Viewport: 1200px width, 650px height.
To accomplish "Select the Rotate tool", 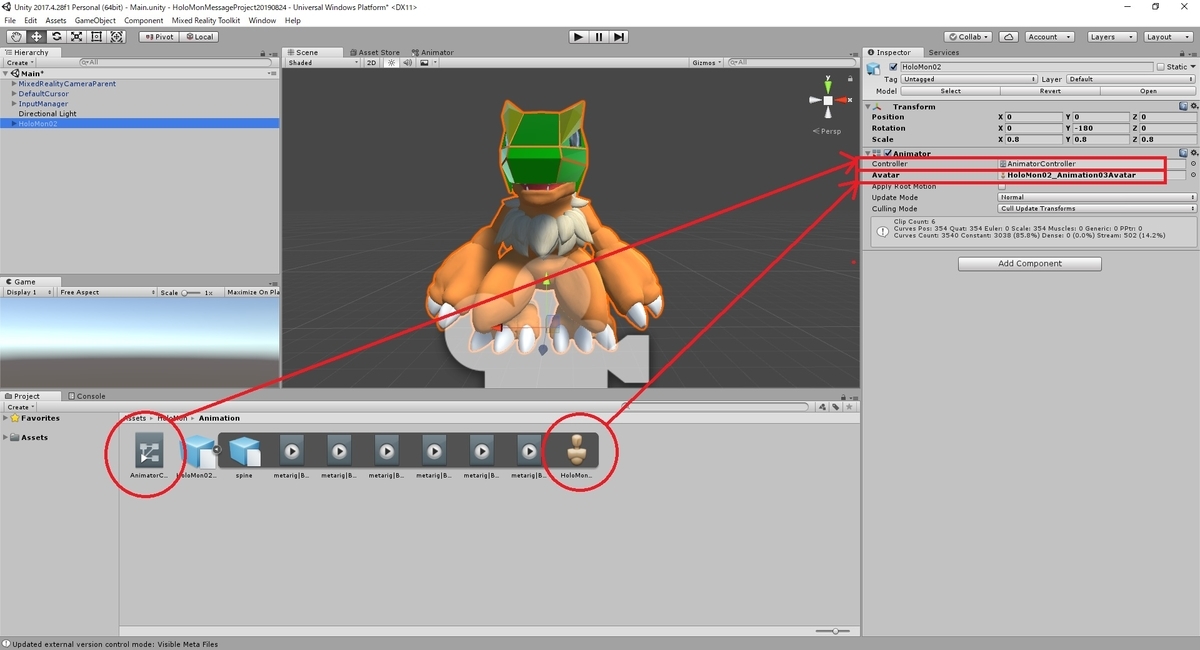I will [56, 37].
